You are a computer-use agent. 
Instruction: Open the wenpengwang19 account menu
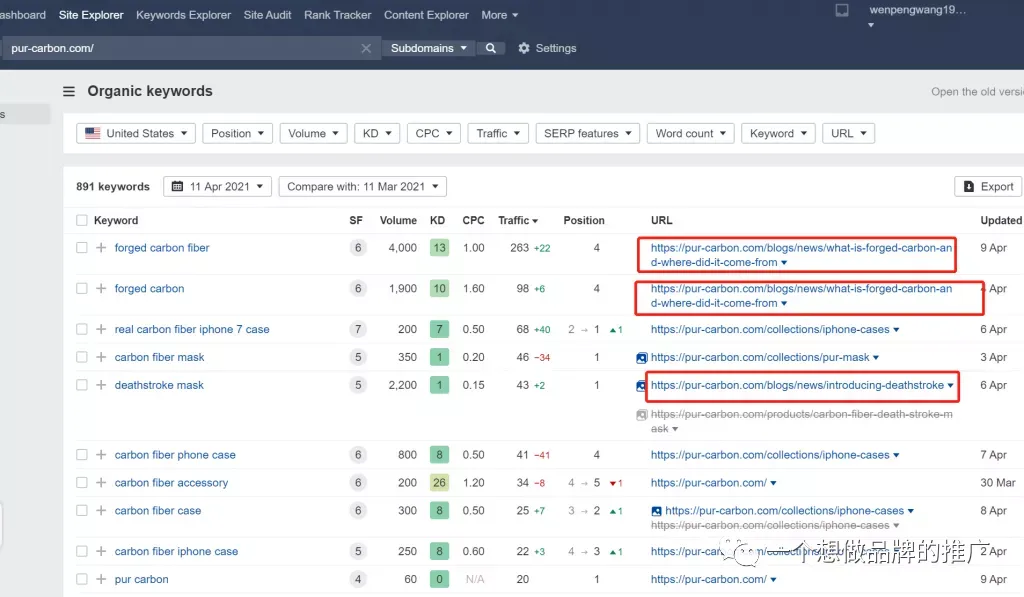point(917,16)
